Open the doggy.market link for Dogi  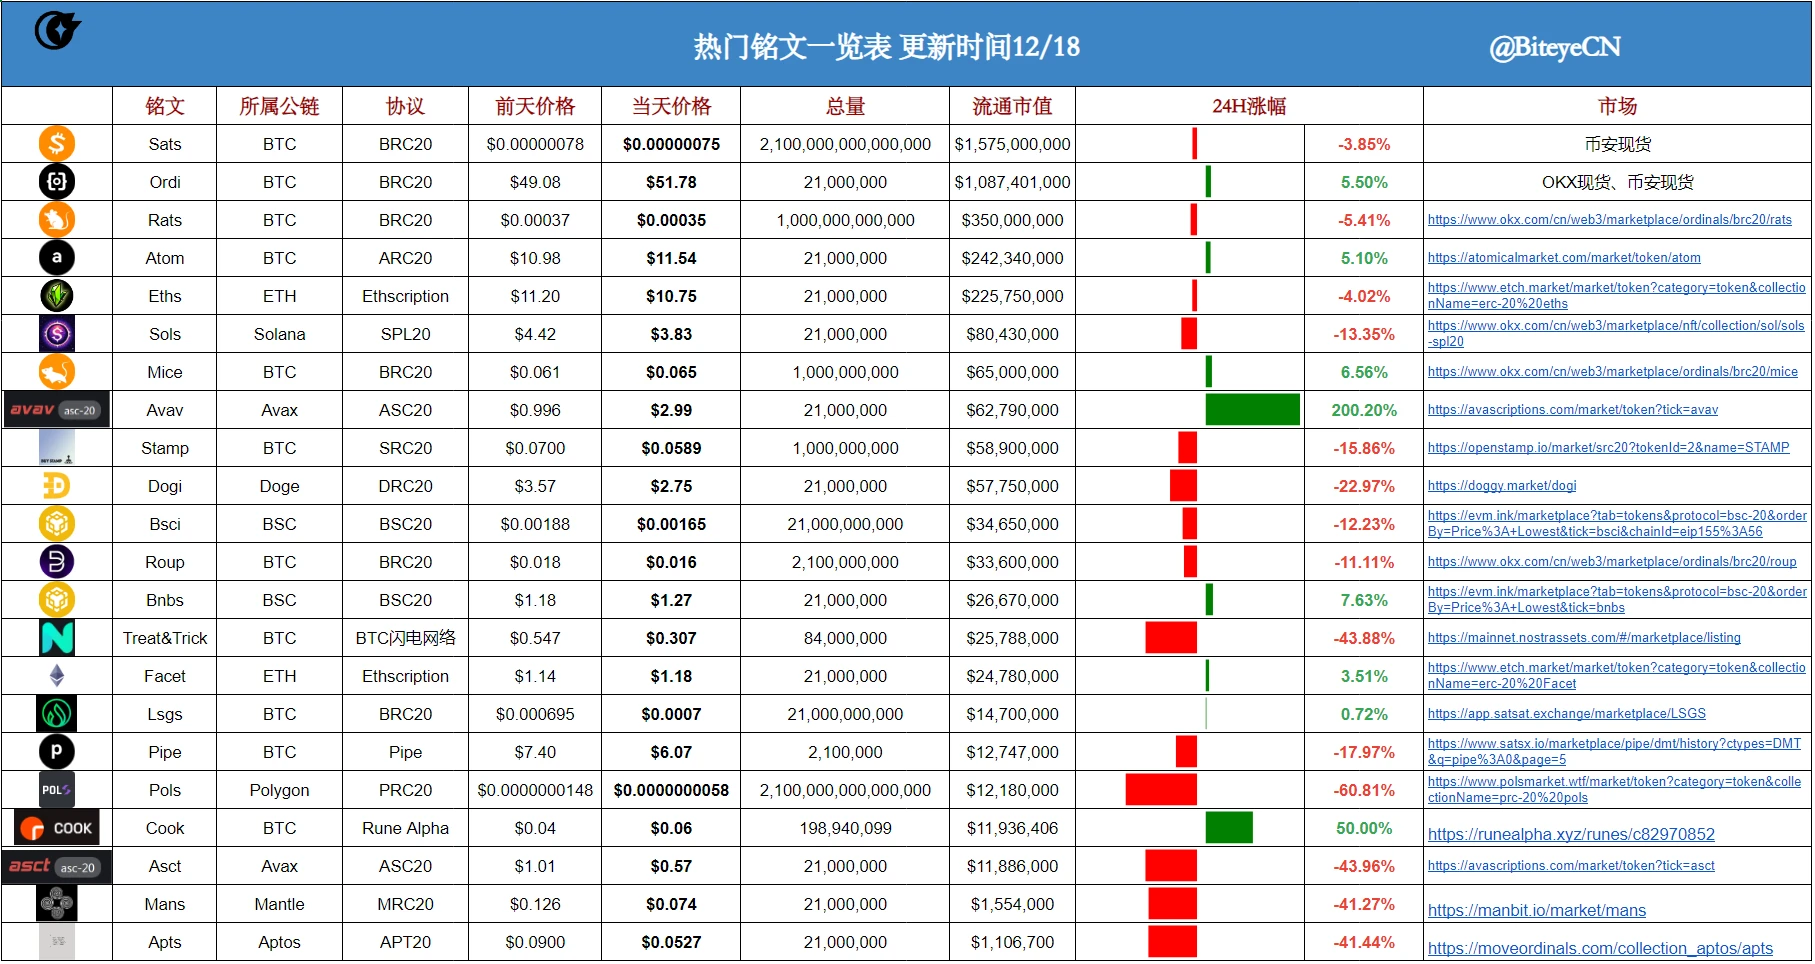1502,485
